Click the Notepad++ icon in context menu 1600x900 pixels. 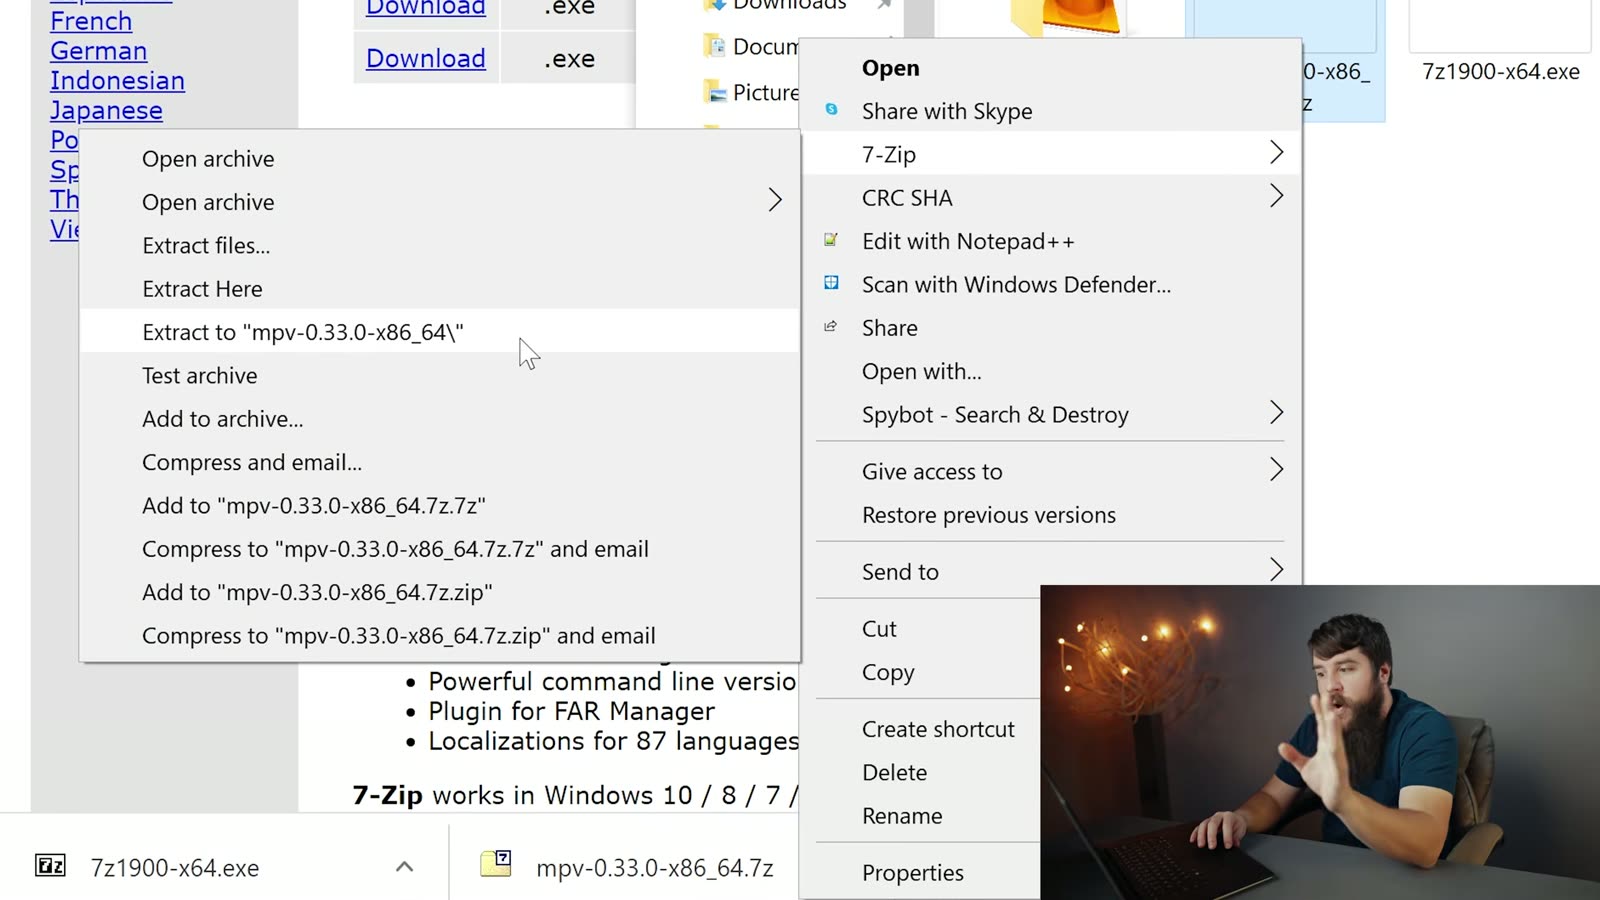[x=831, y=240]
